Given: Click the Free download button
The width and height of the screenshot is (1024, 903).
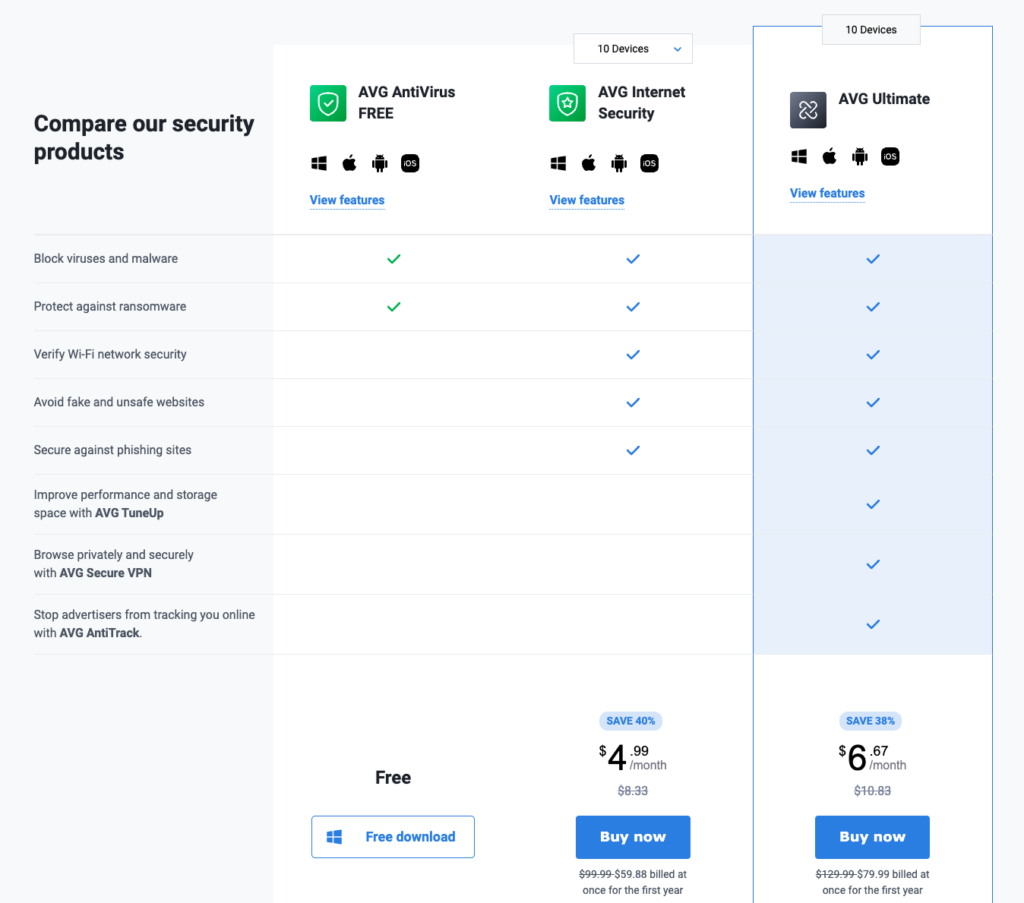Looking at the screenshot, I should coord(393,837).
